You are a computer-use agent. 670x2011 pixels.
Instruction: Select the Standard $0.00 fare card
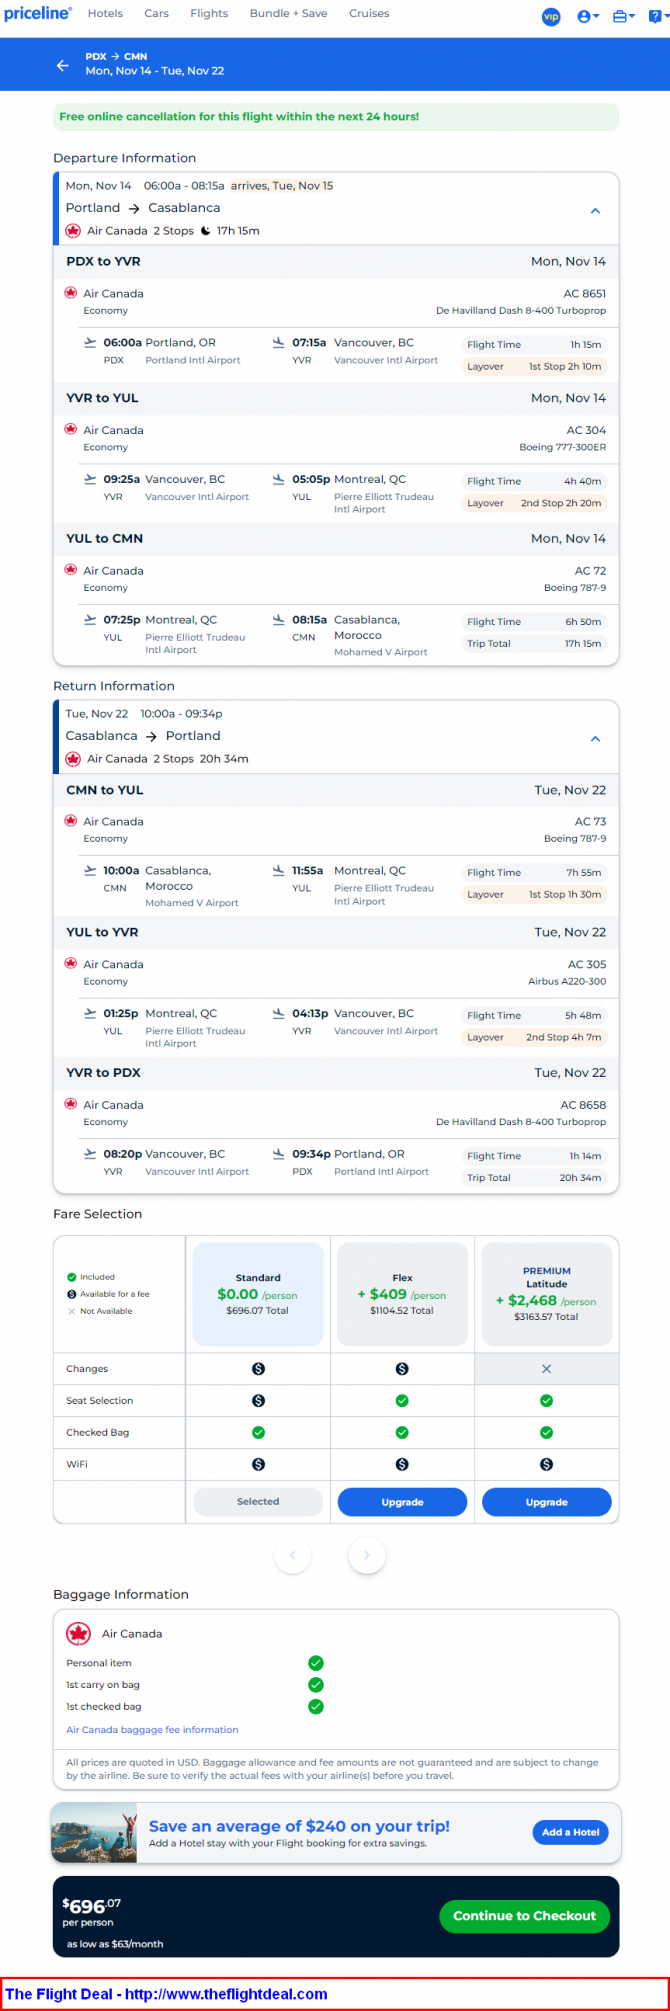[258, 1294]
